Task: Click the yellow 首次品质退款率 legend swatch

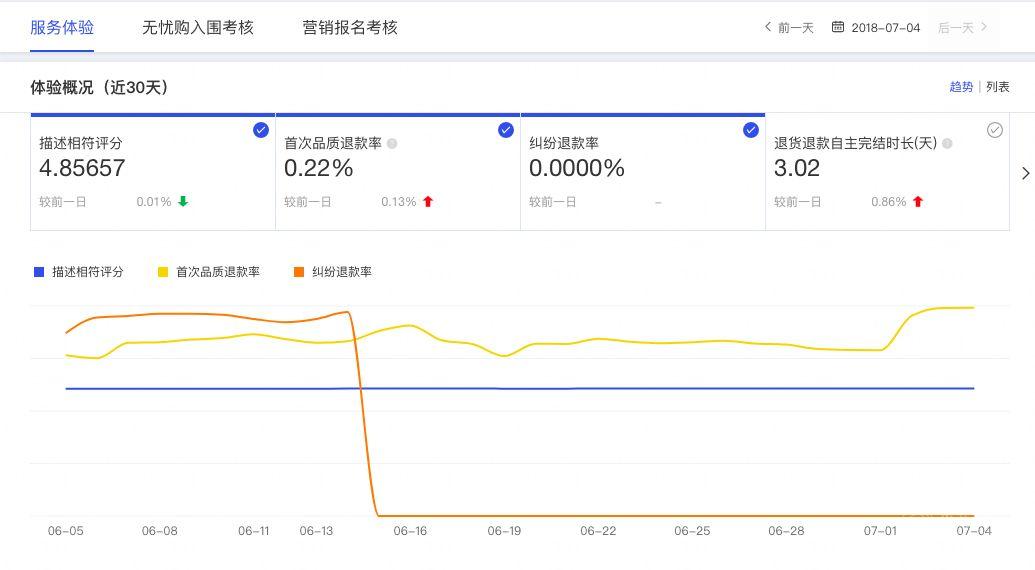Action: tap(163, 272)
